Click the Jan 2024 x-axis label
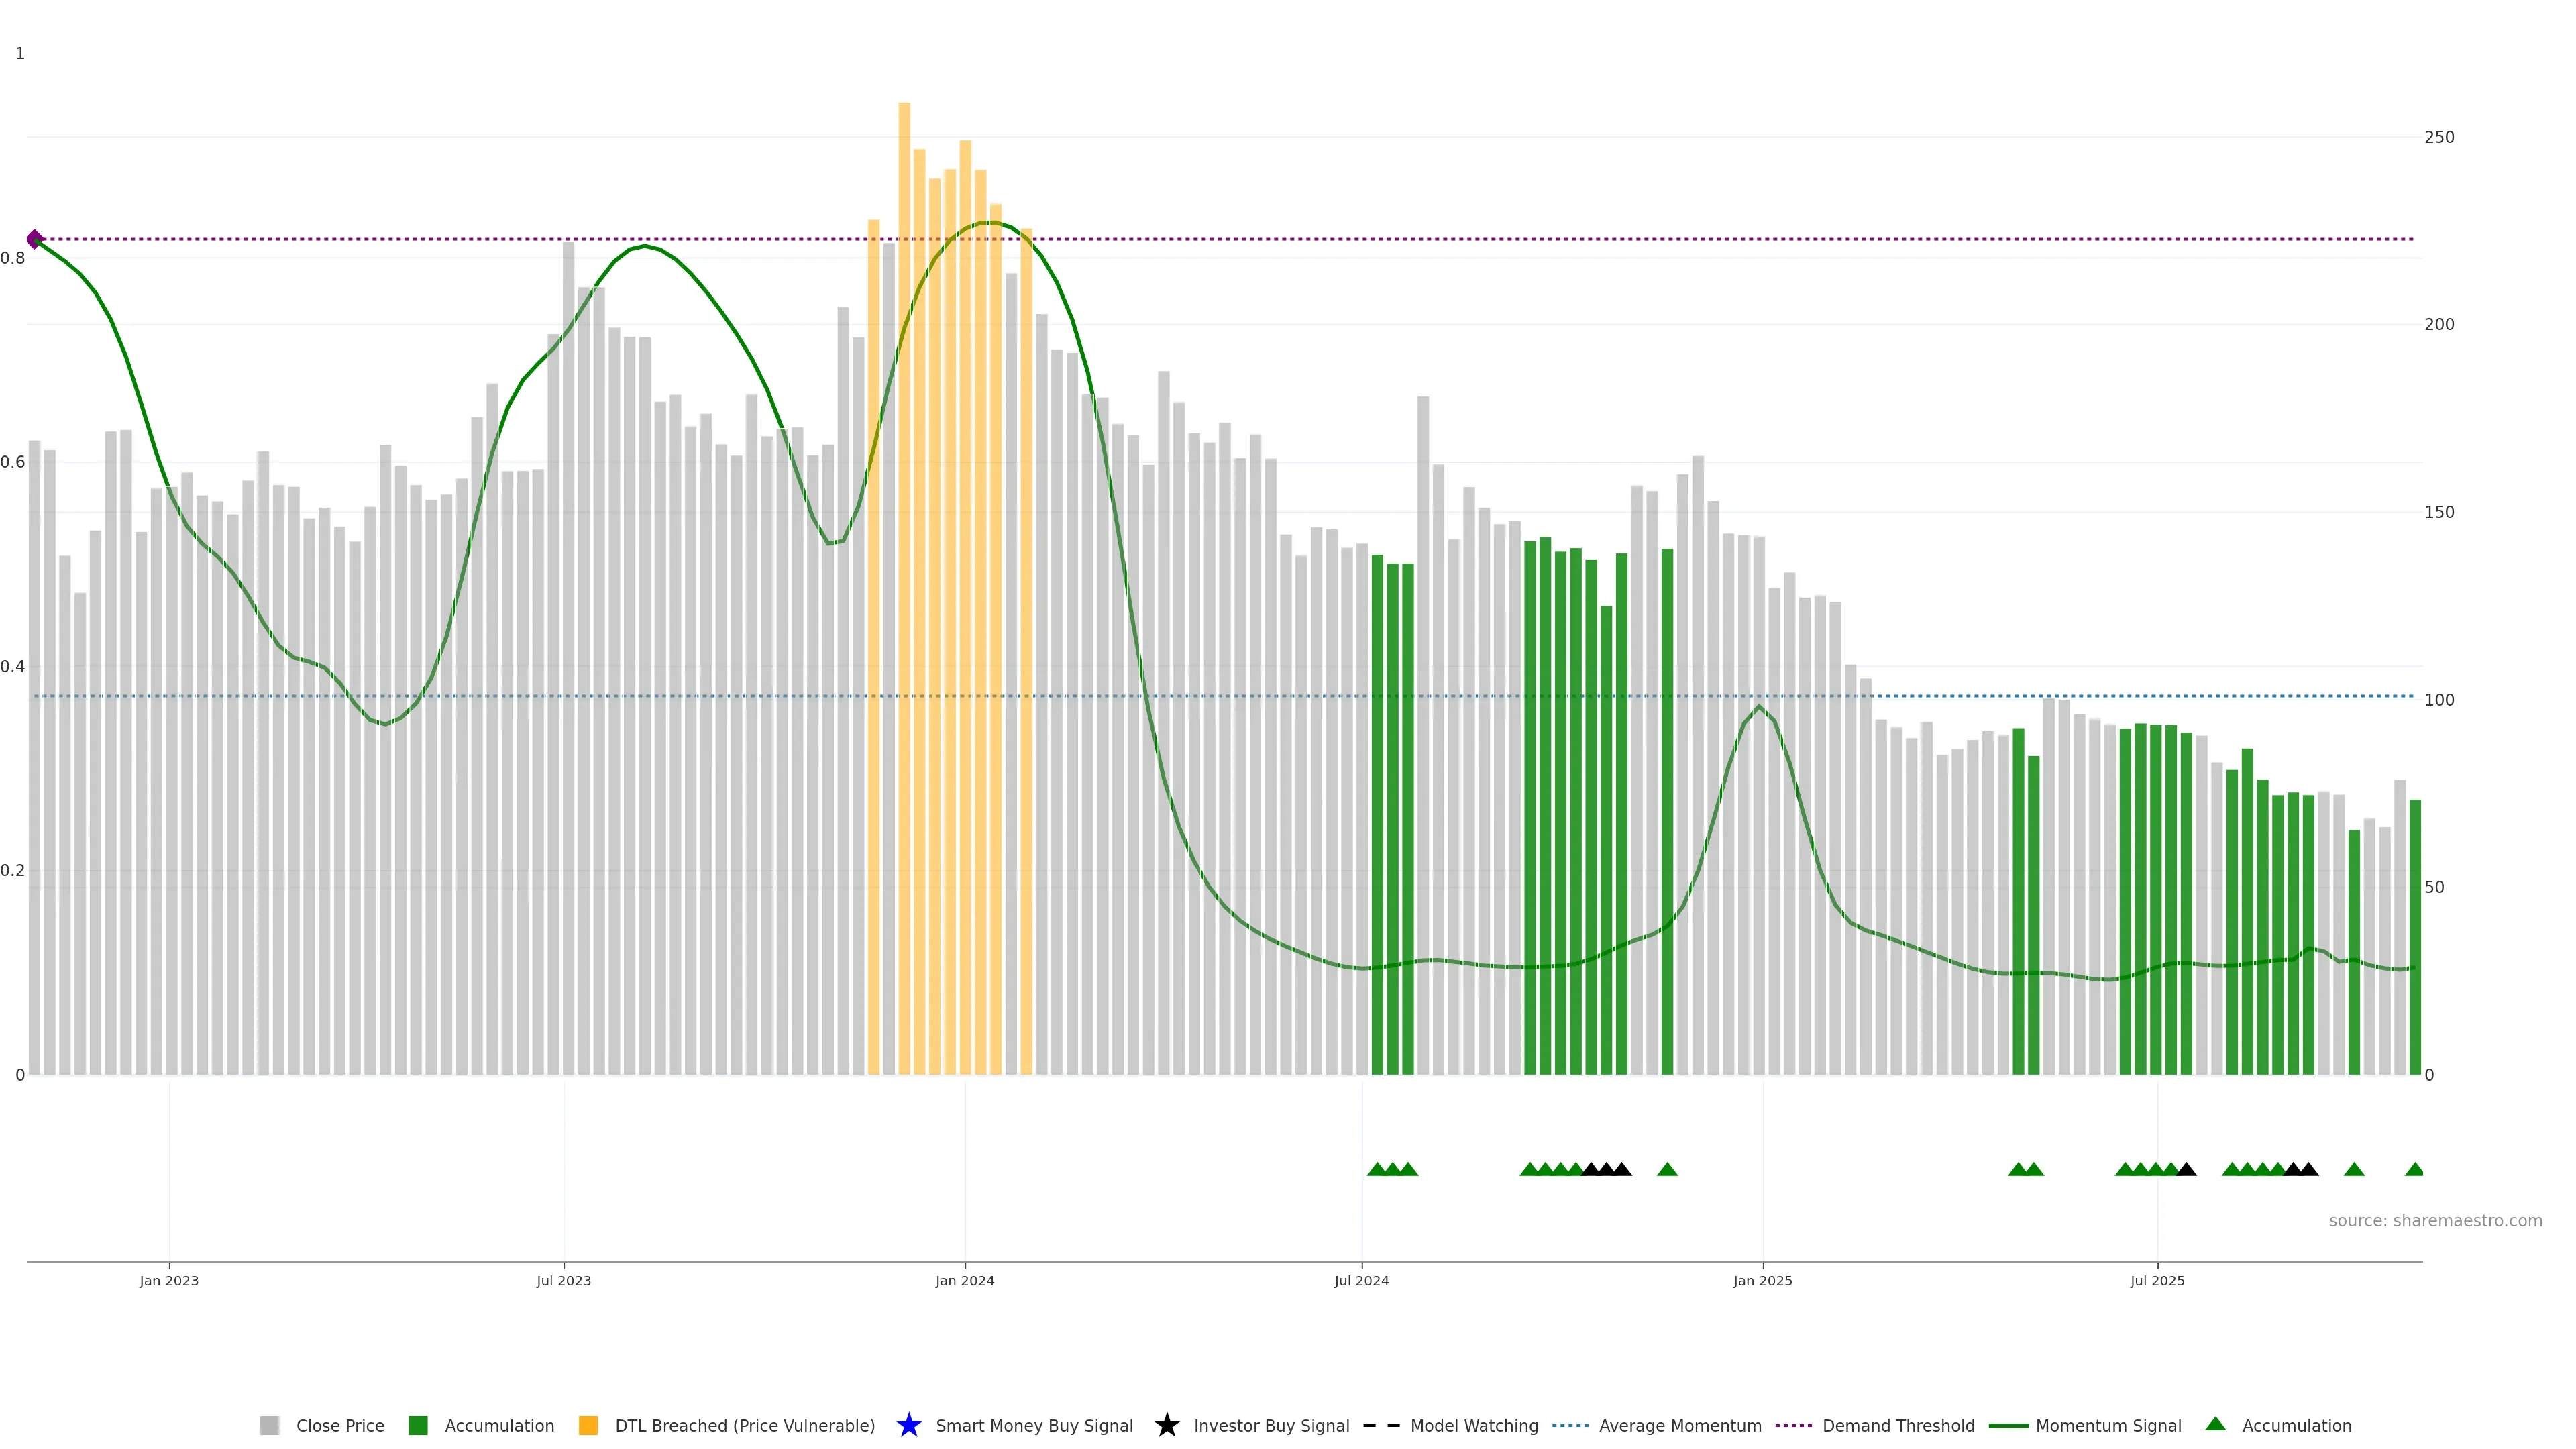 pyautogui.click(x=964, y=1280)
